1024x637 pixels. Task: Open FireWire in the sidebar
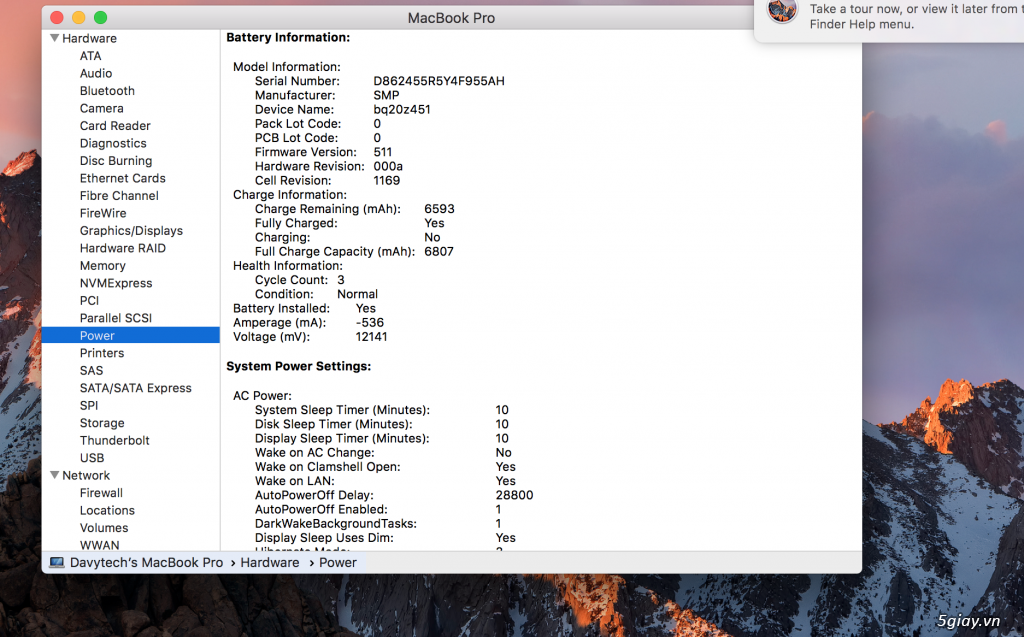[103, 213]
